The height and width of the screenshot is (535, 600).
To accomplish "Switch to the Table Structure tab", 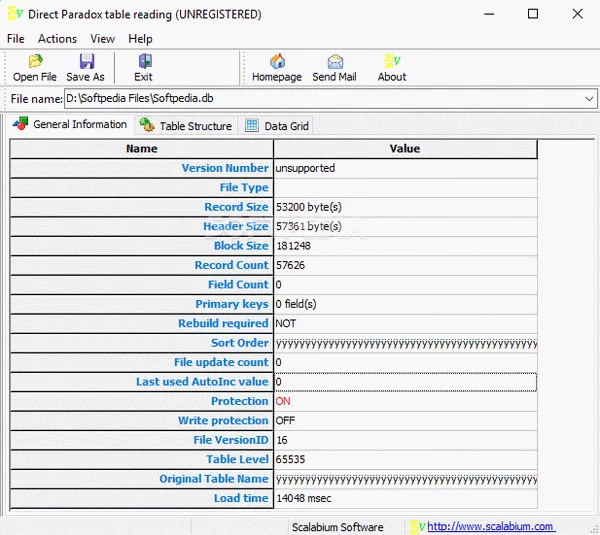I will (187, 126).
